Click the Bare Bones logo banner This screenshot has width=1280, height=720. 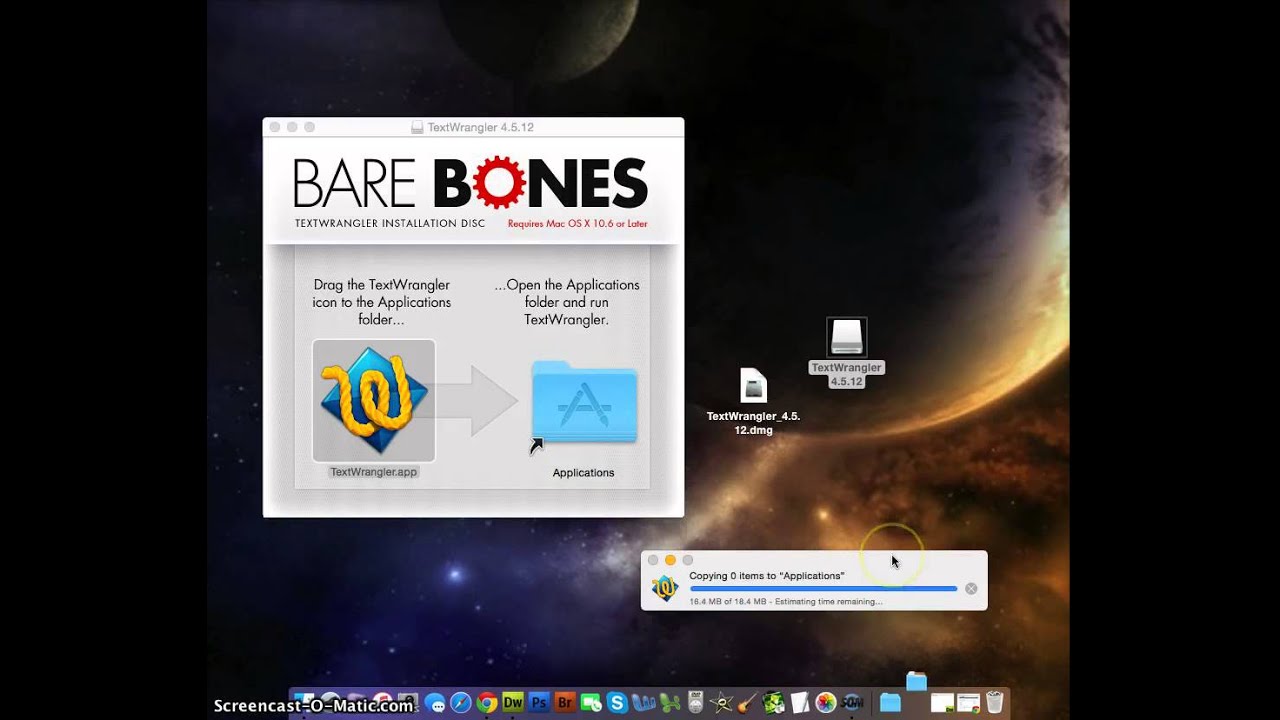pyautogui.click(x=470, y=184)
